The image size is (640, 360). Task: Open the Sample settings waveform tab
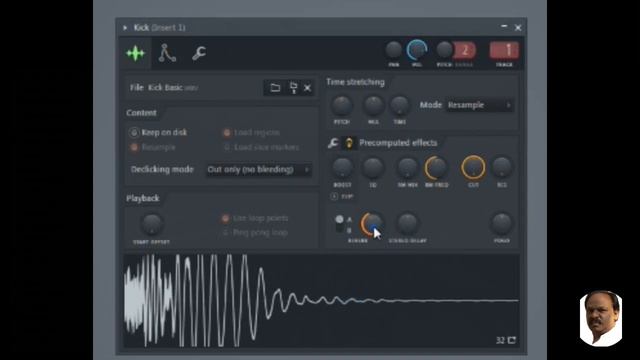point(136,53)
